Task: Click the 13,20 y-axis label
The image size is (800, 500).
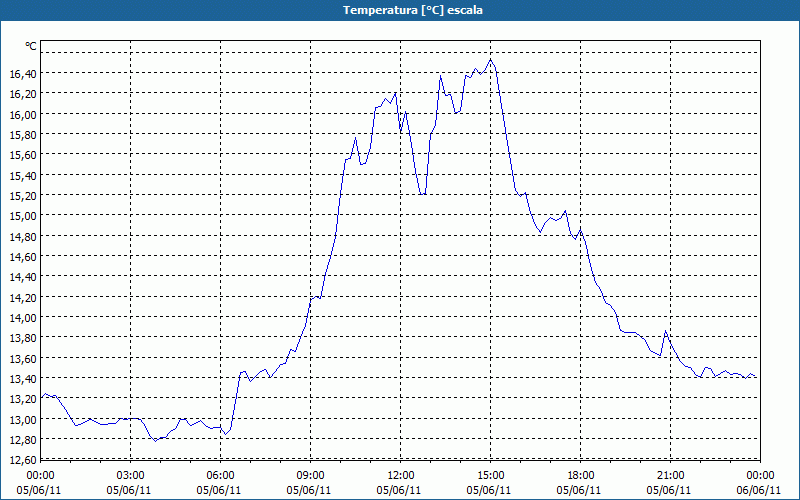Action: [x=23, y=399]
